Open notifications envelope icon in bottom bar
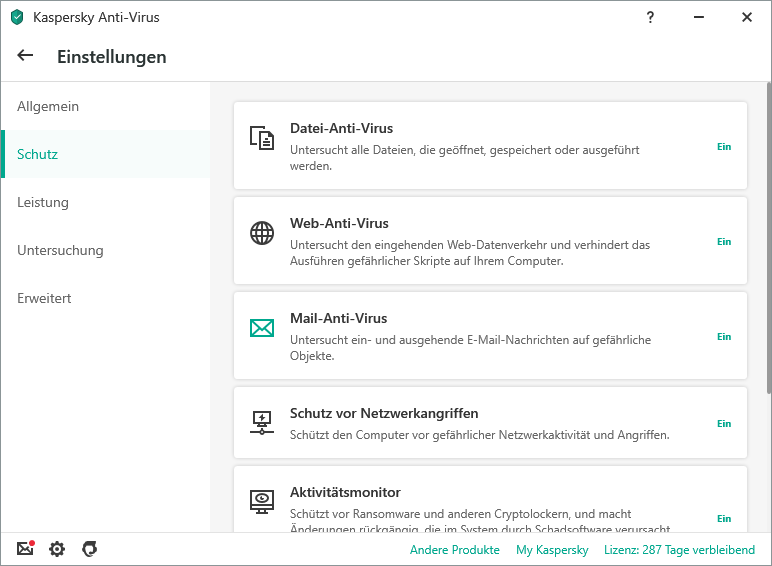772x566 pixels. pos(26,549)
